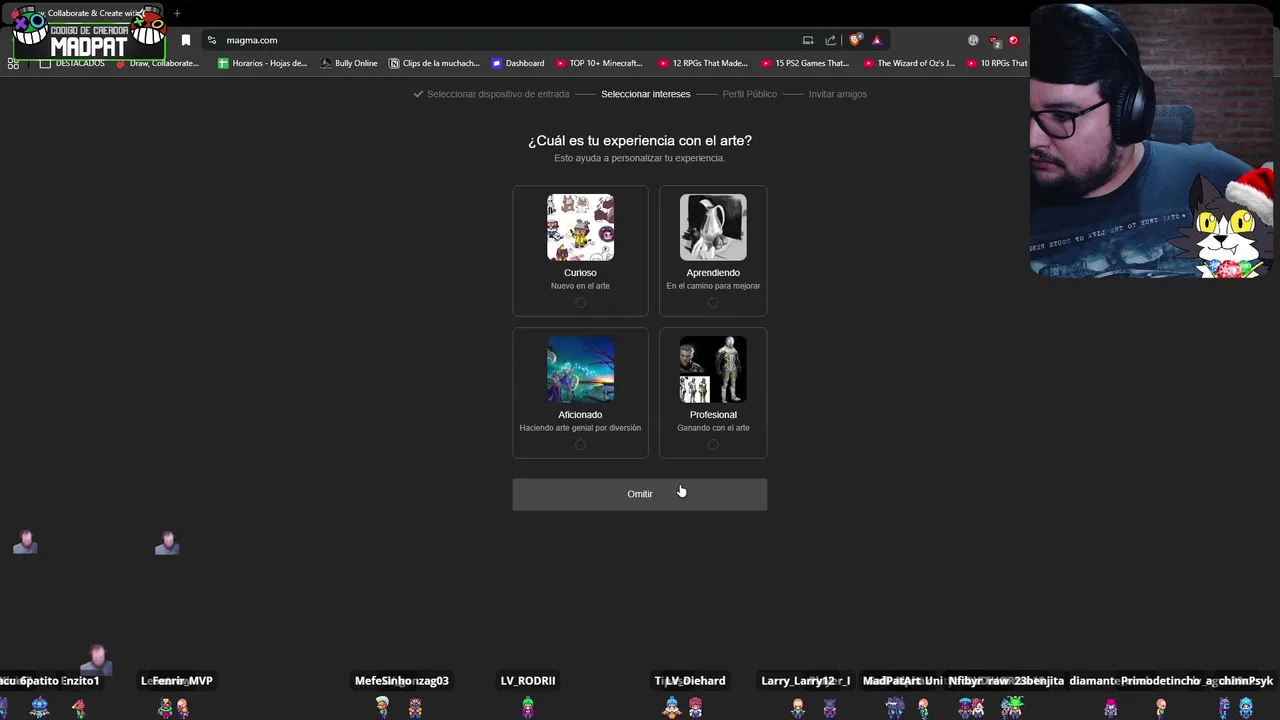1280x720 pixels.
Task: Click 'Esto ayuda a personalizar tu experiencia' text
Action: point(640,158)
